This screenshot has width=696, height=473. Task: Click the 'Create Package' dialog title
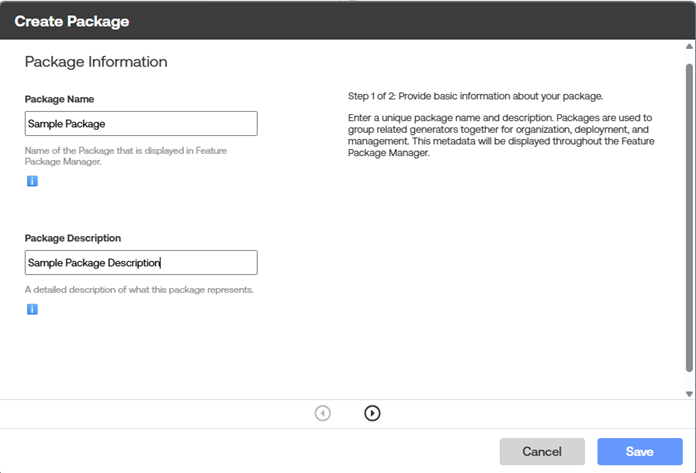pos(72,21)
